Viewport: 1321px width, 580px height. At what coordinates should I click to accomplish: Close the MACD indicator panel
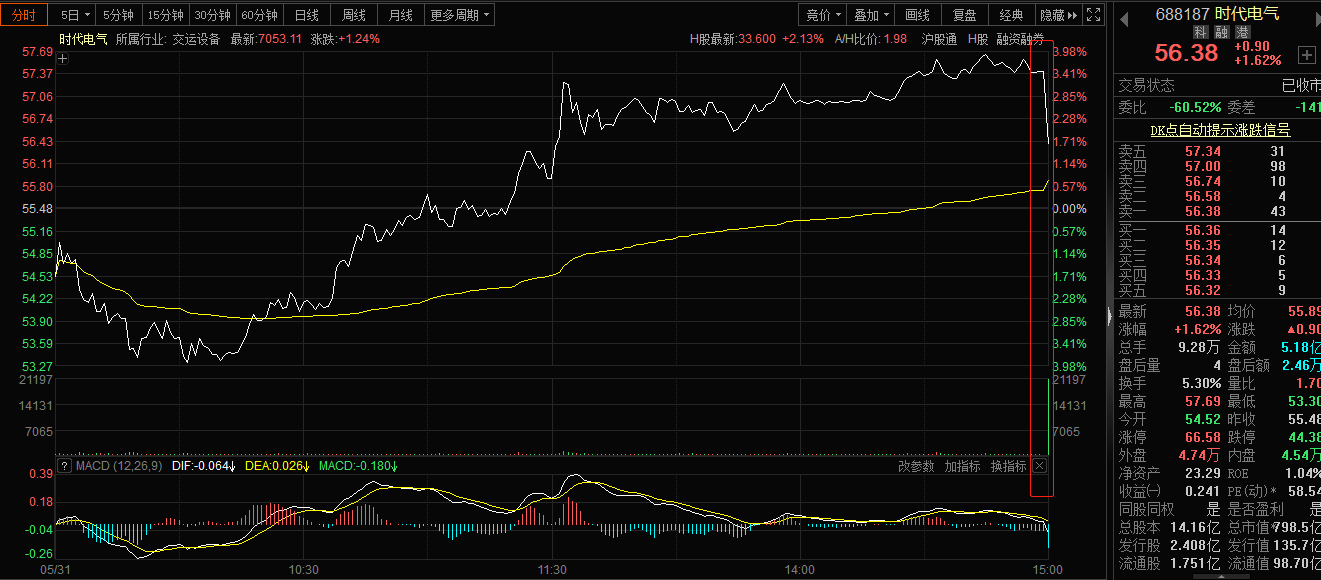1039,466
